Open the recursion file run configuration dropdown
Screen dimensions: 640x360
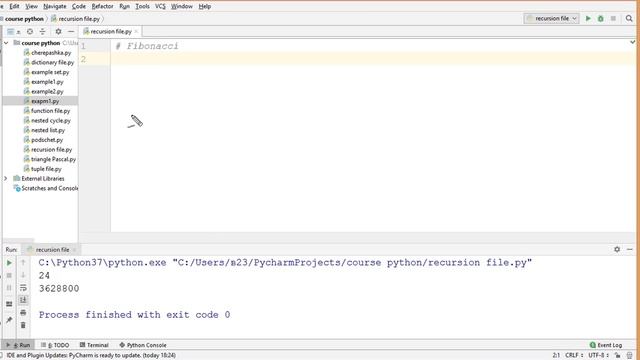(x=551, y=18)
